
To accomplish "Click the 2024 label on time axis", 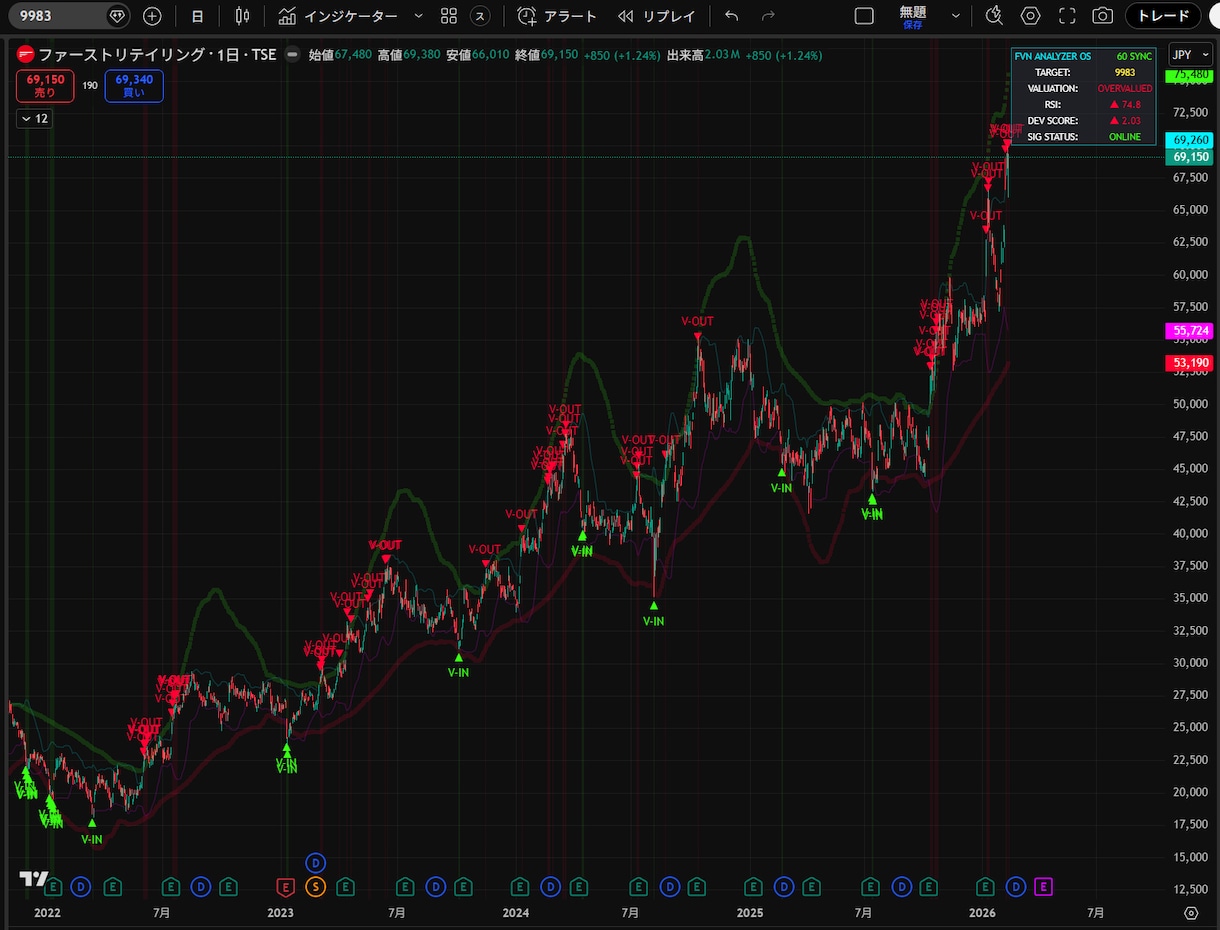I will click(516, 912).
